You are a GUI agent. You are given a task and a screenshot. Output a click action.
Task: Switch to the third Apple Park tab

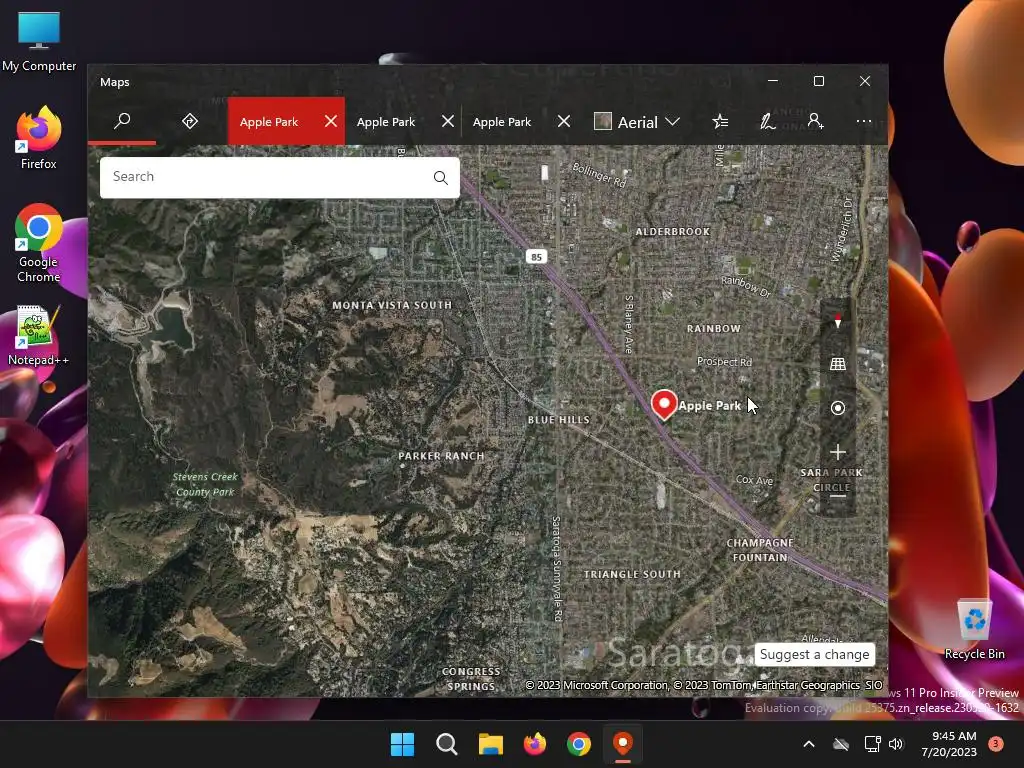tap(502, 122)
